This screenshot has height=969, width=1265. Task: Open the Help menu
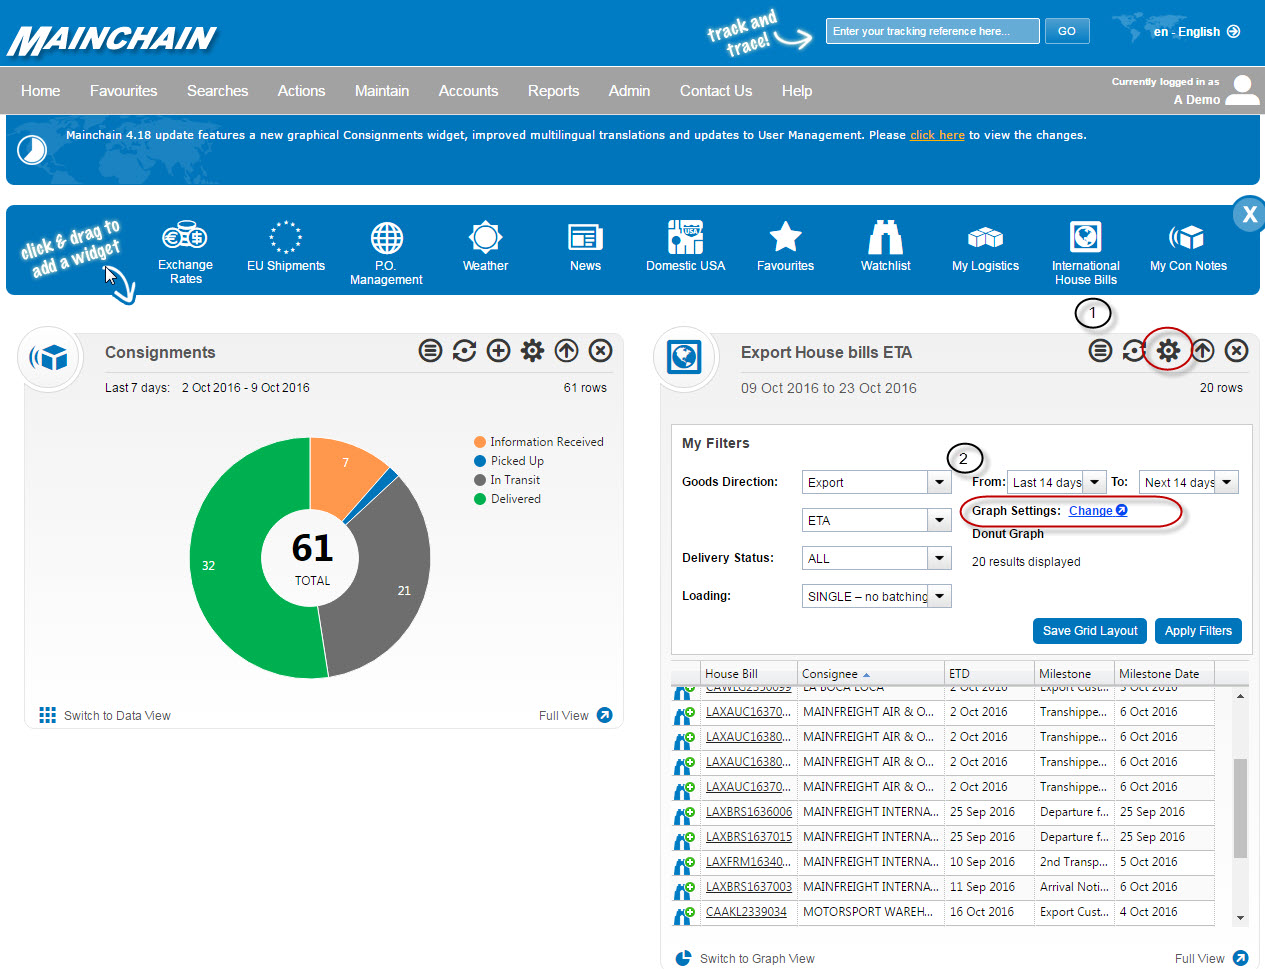[797, 90]
